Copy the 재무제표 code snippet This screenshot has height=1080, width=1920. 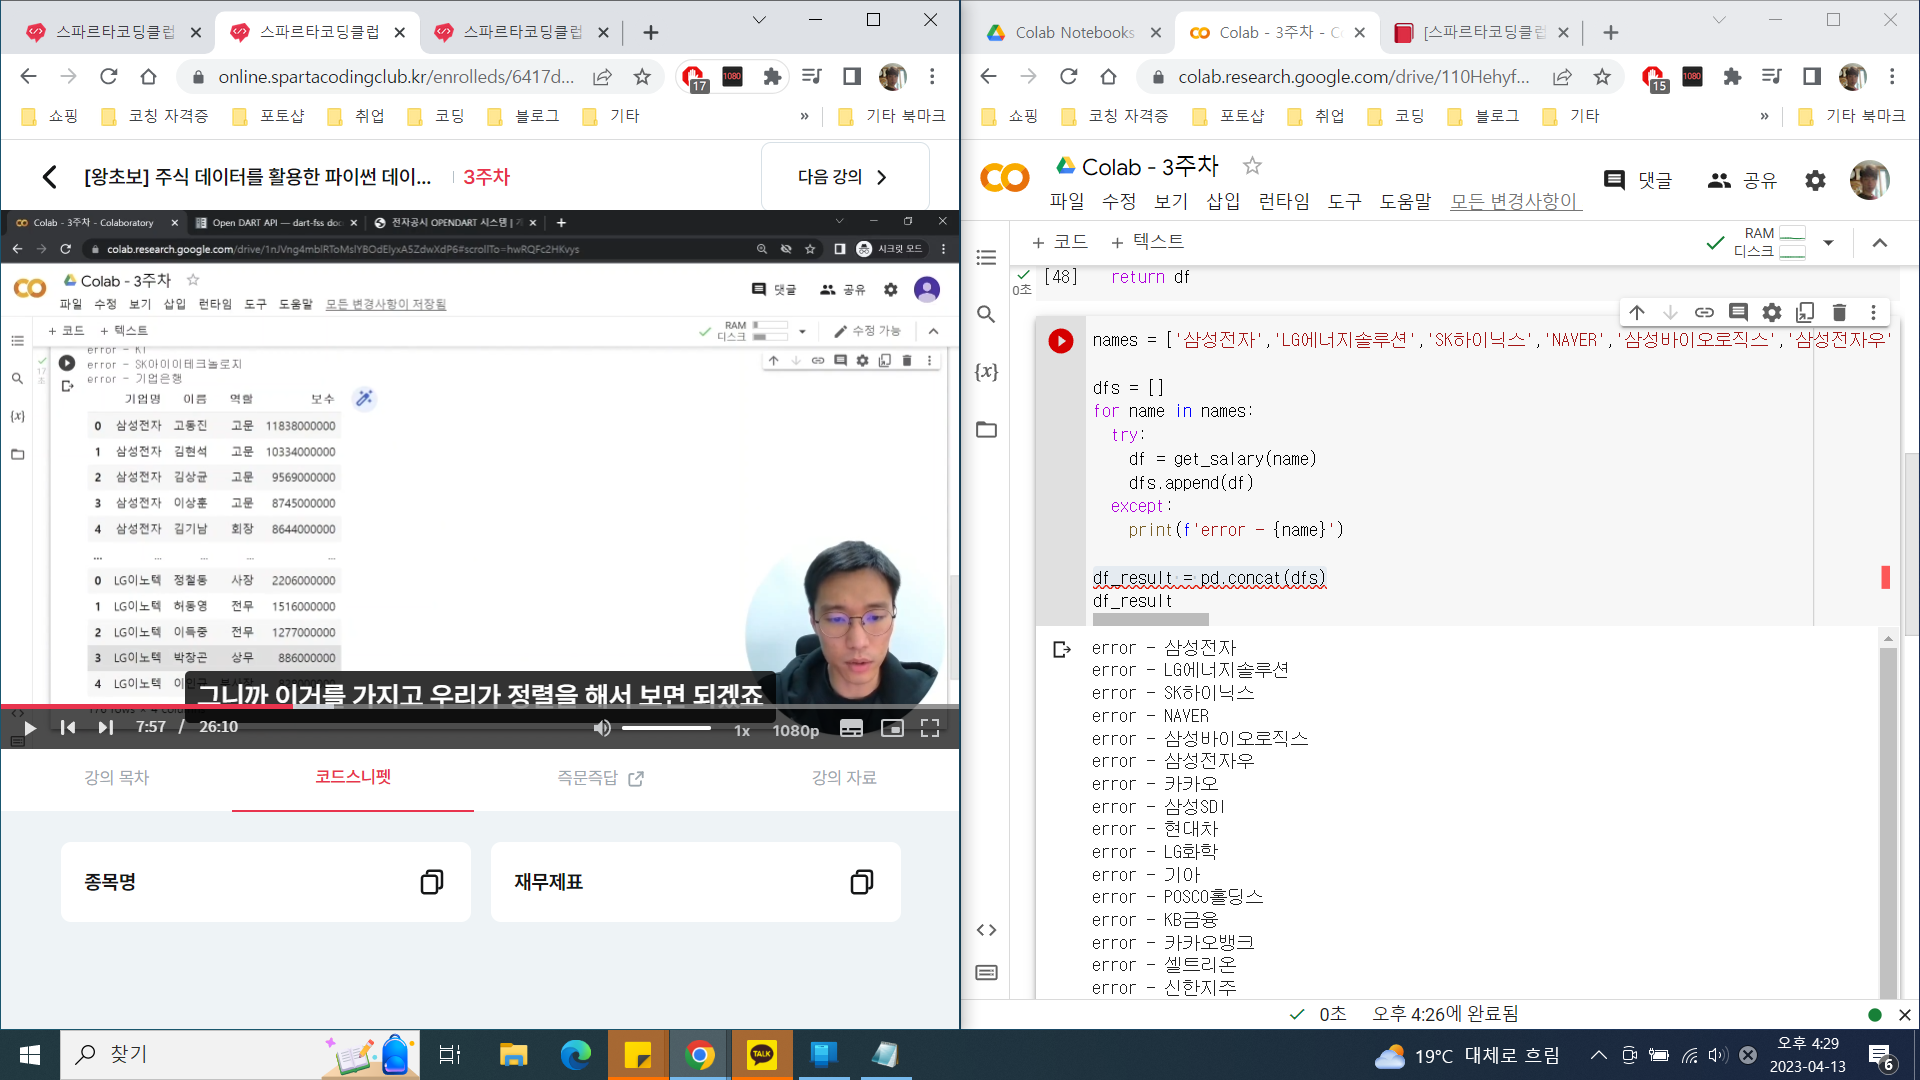click(x=862, y=882)
